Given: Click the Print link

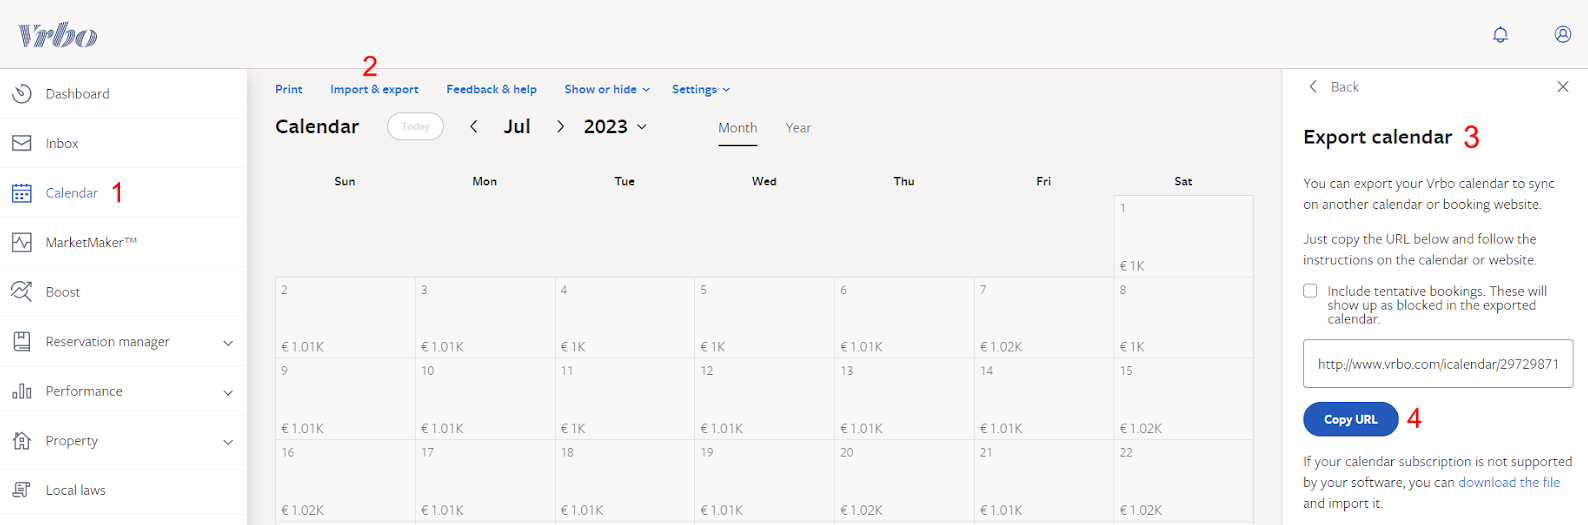Looking at the screenshot, I should (x=289, y=89).
